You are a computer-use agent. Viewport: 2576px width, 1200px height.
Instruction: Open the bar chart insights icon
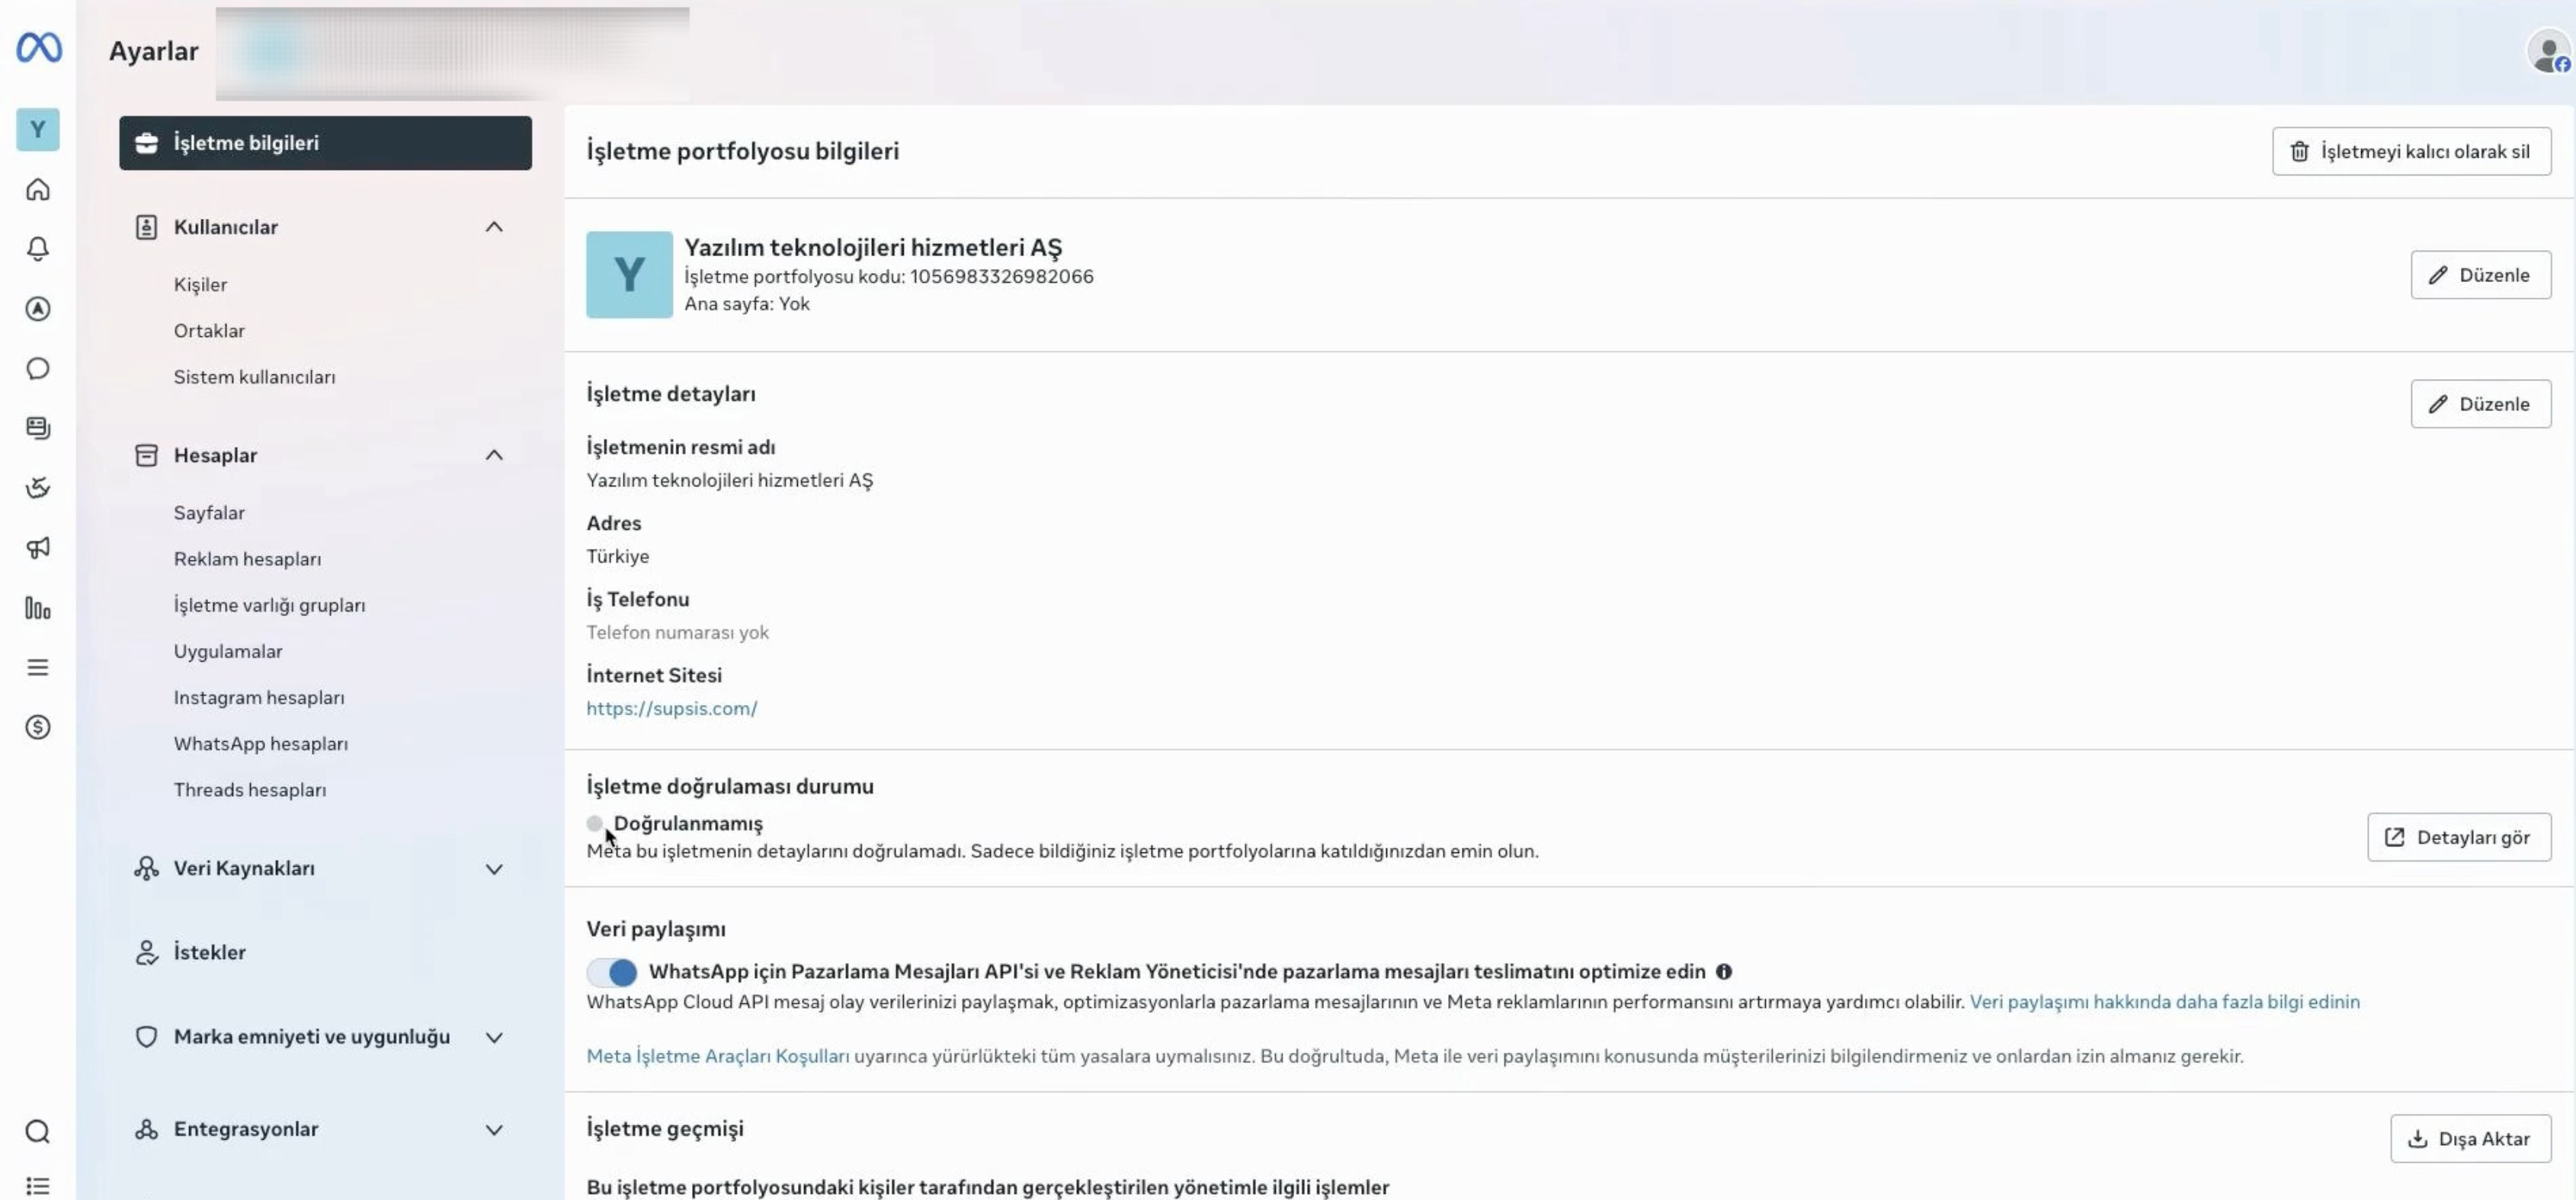38,607
